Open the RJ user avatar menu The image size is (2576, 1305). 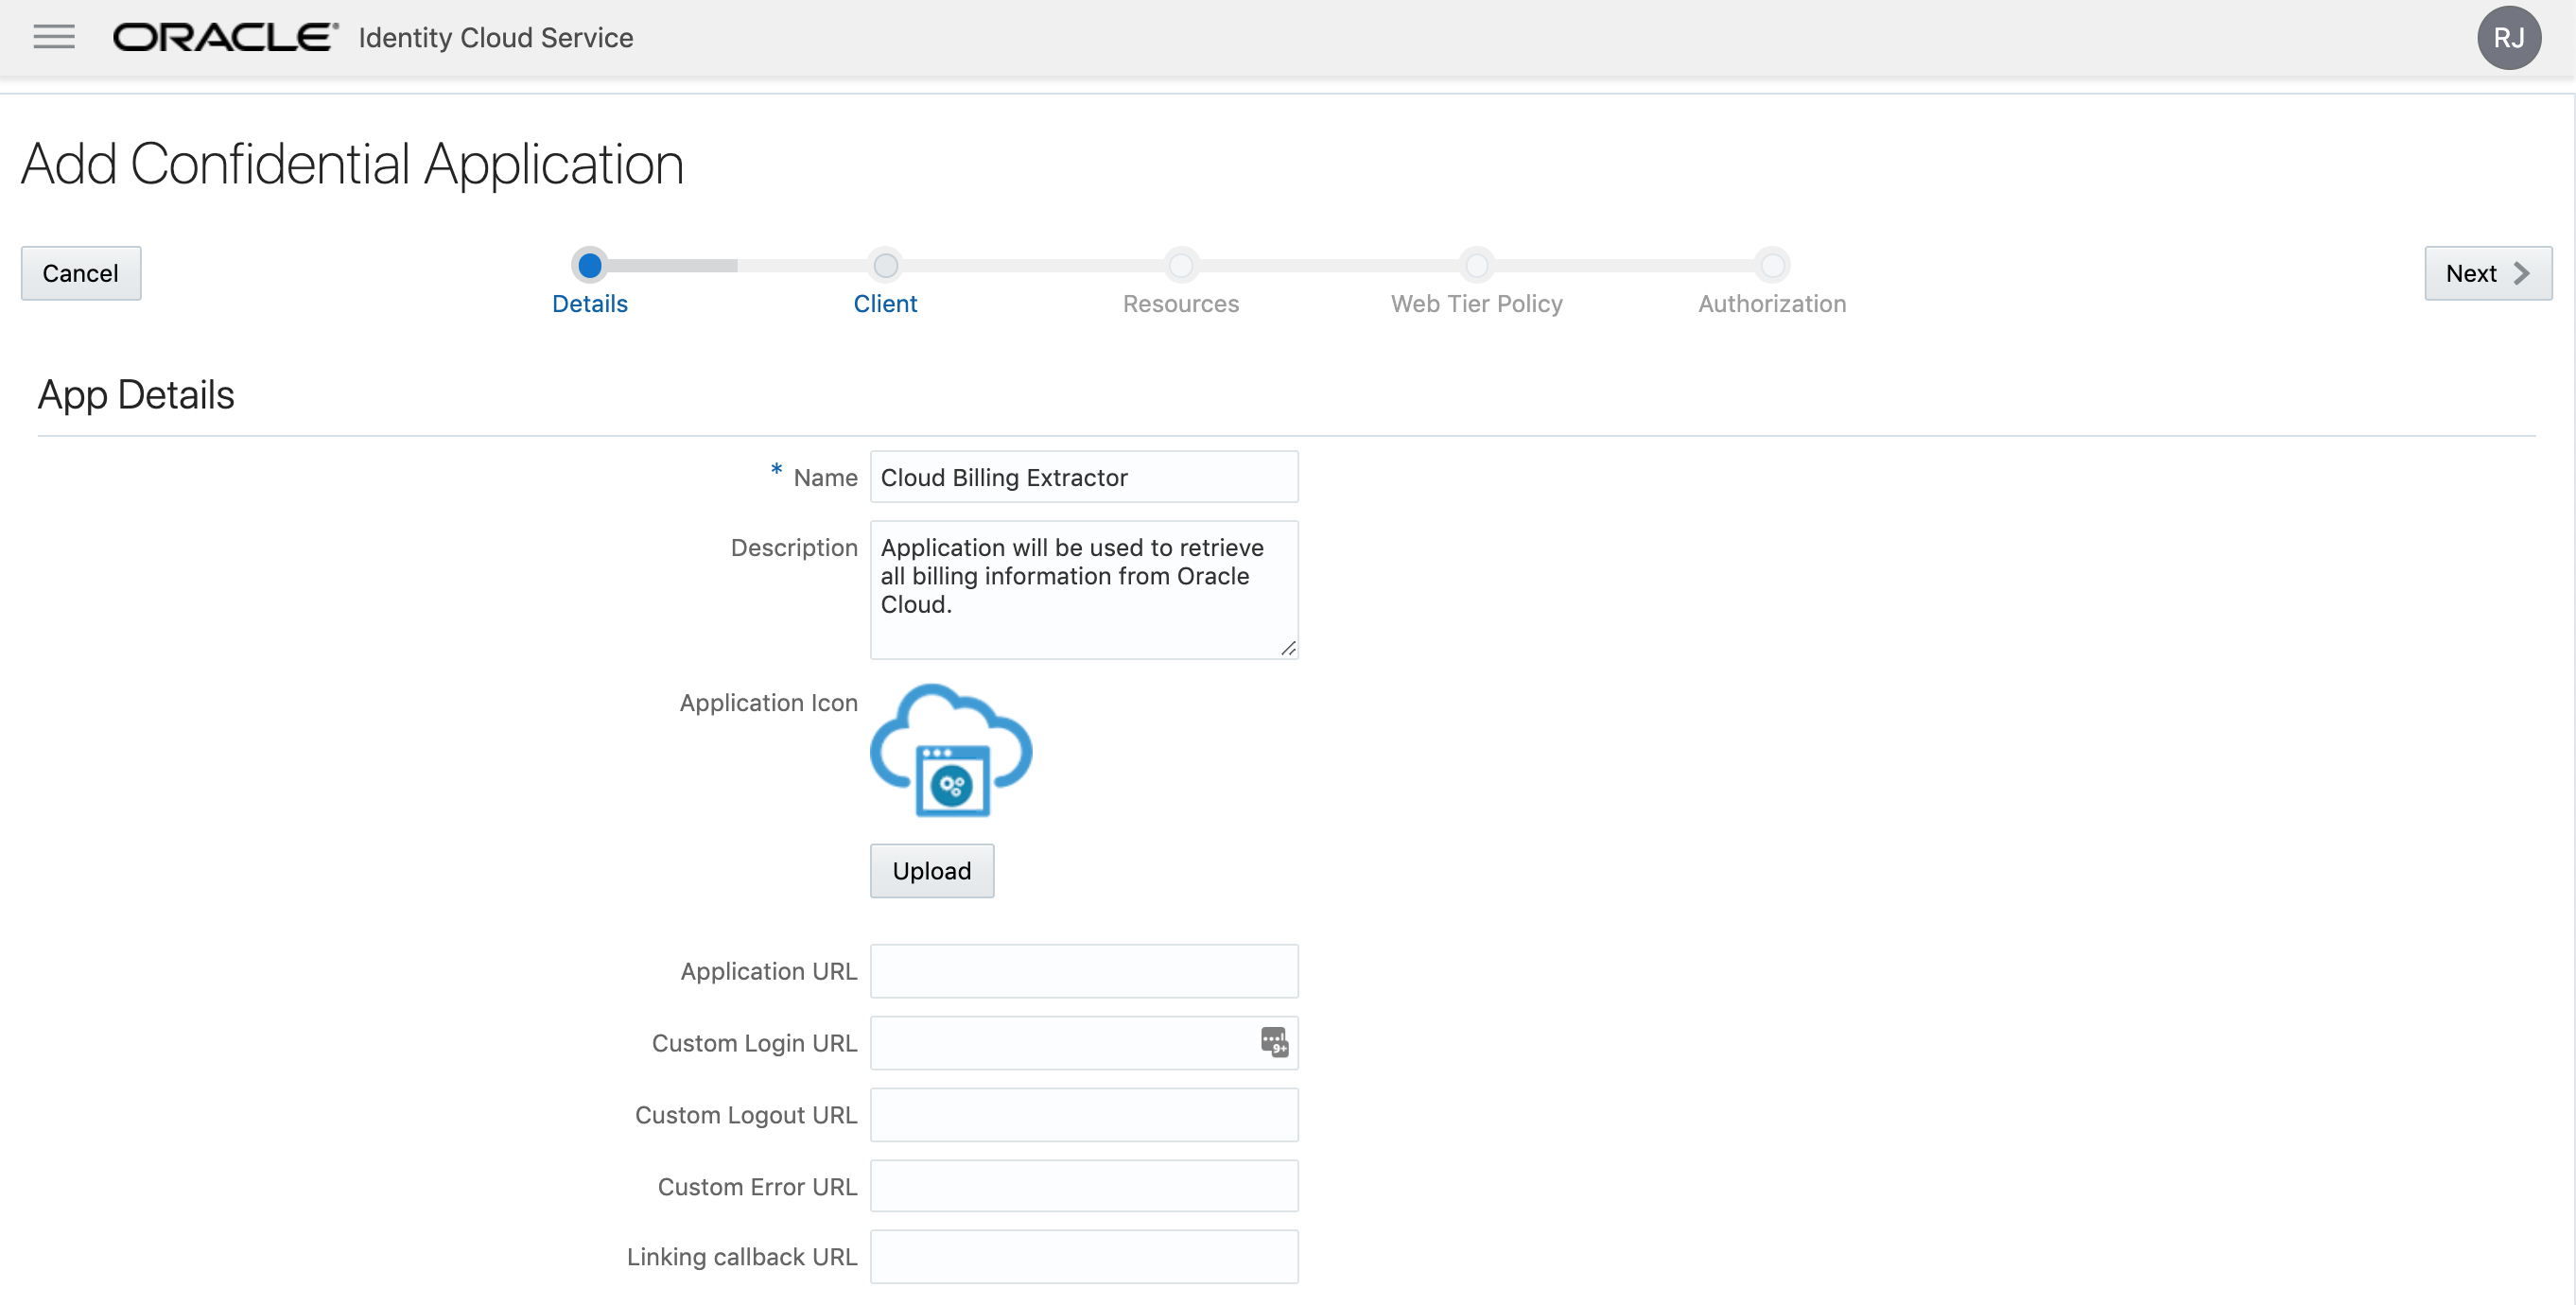[2508, 38]
